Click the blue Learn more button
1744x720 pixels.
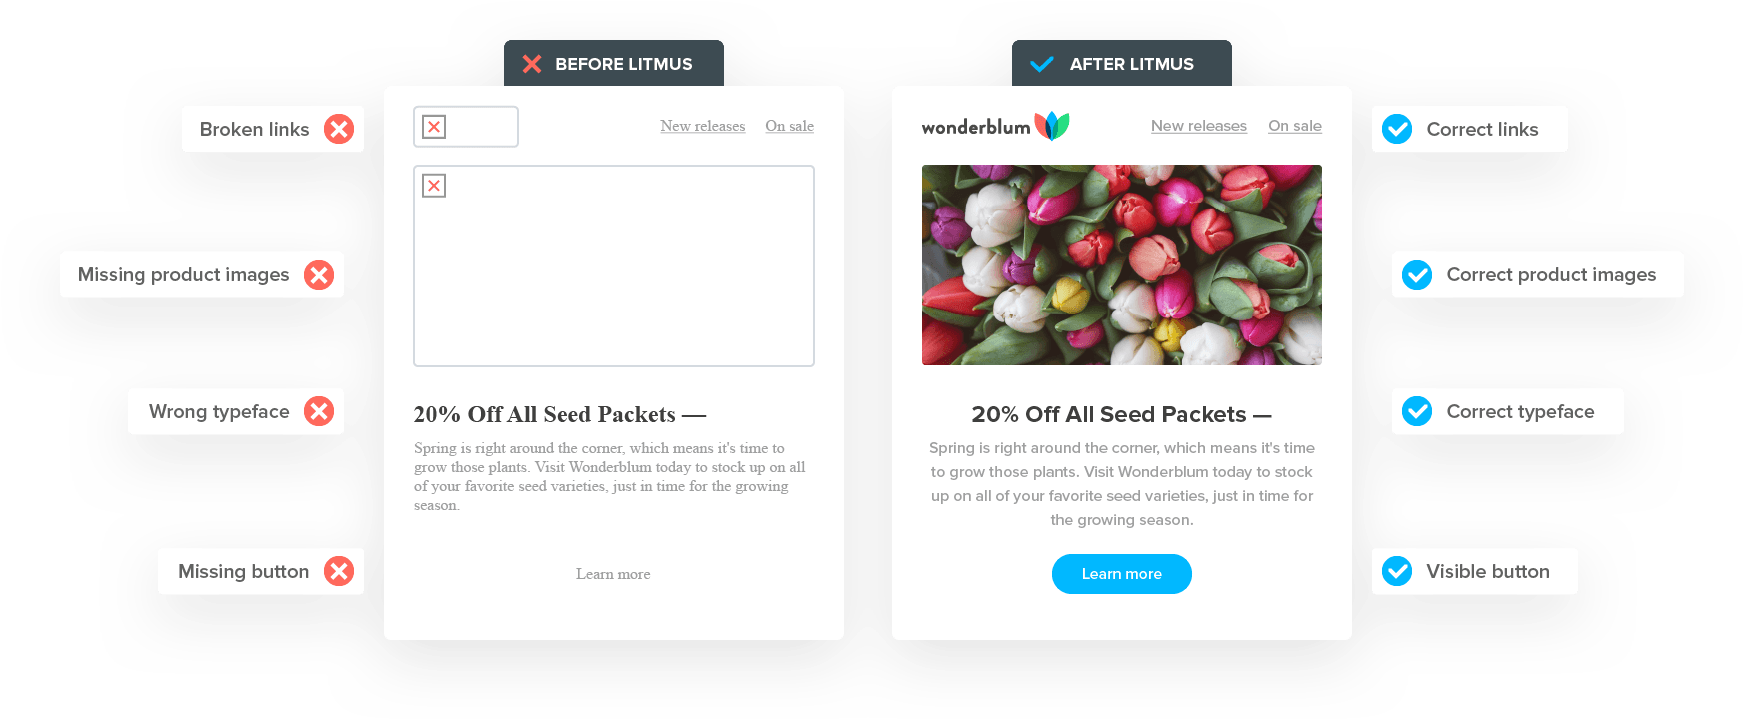click(x=1122, y=574)
